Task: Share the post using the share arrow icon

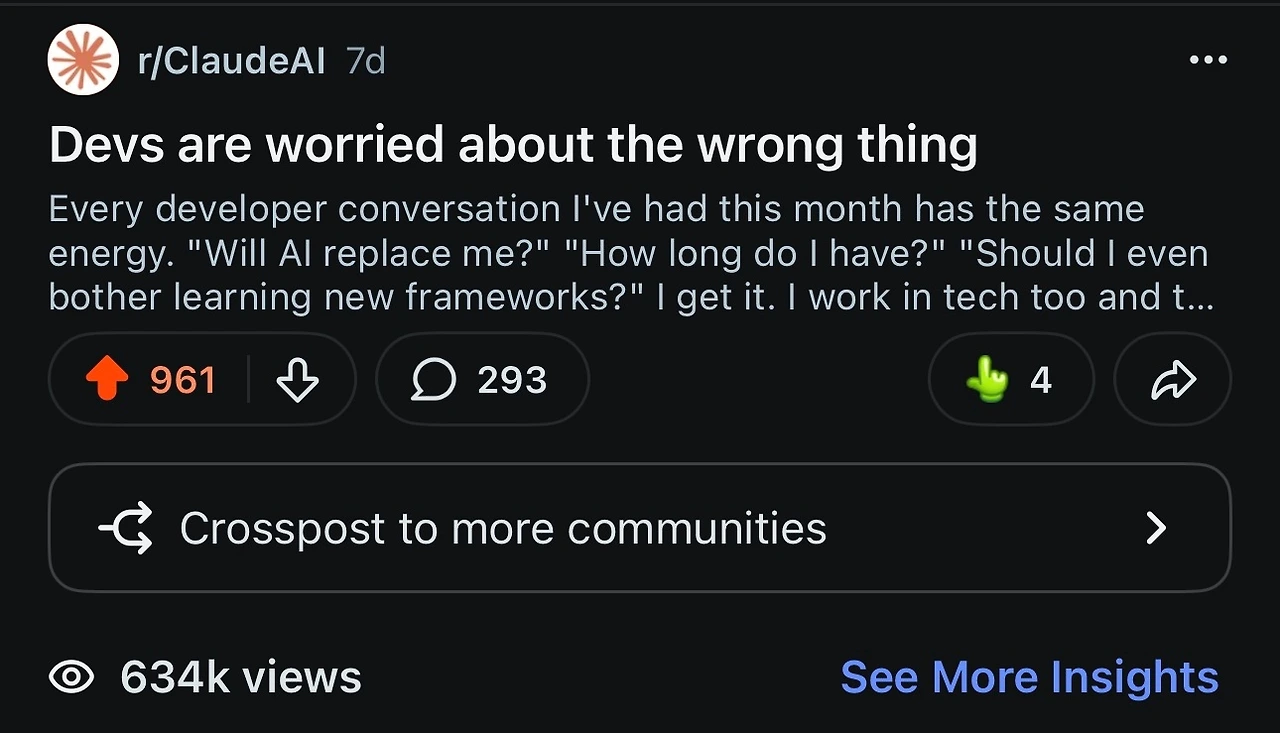Action: click(x=1173, y=380)
